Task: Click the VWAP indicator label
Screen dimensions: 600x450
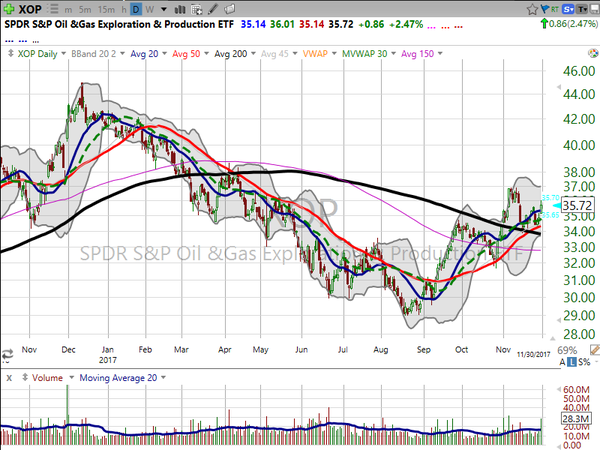Action: pos(315,54)
